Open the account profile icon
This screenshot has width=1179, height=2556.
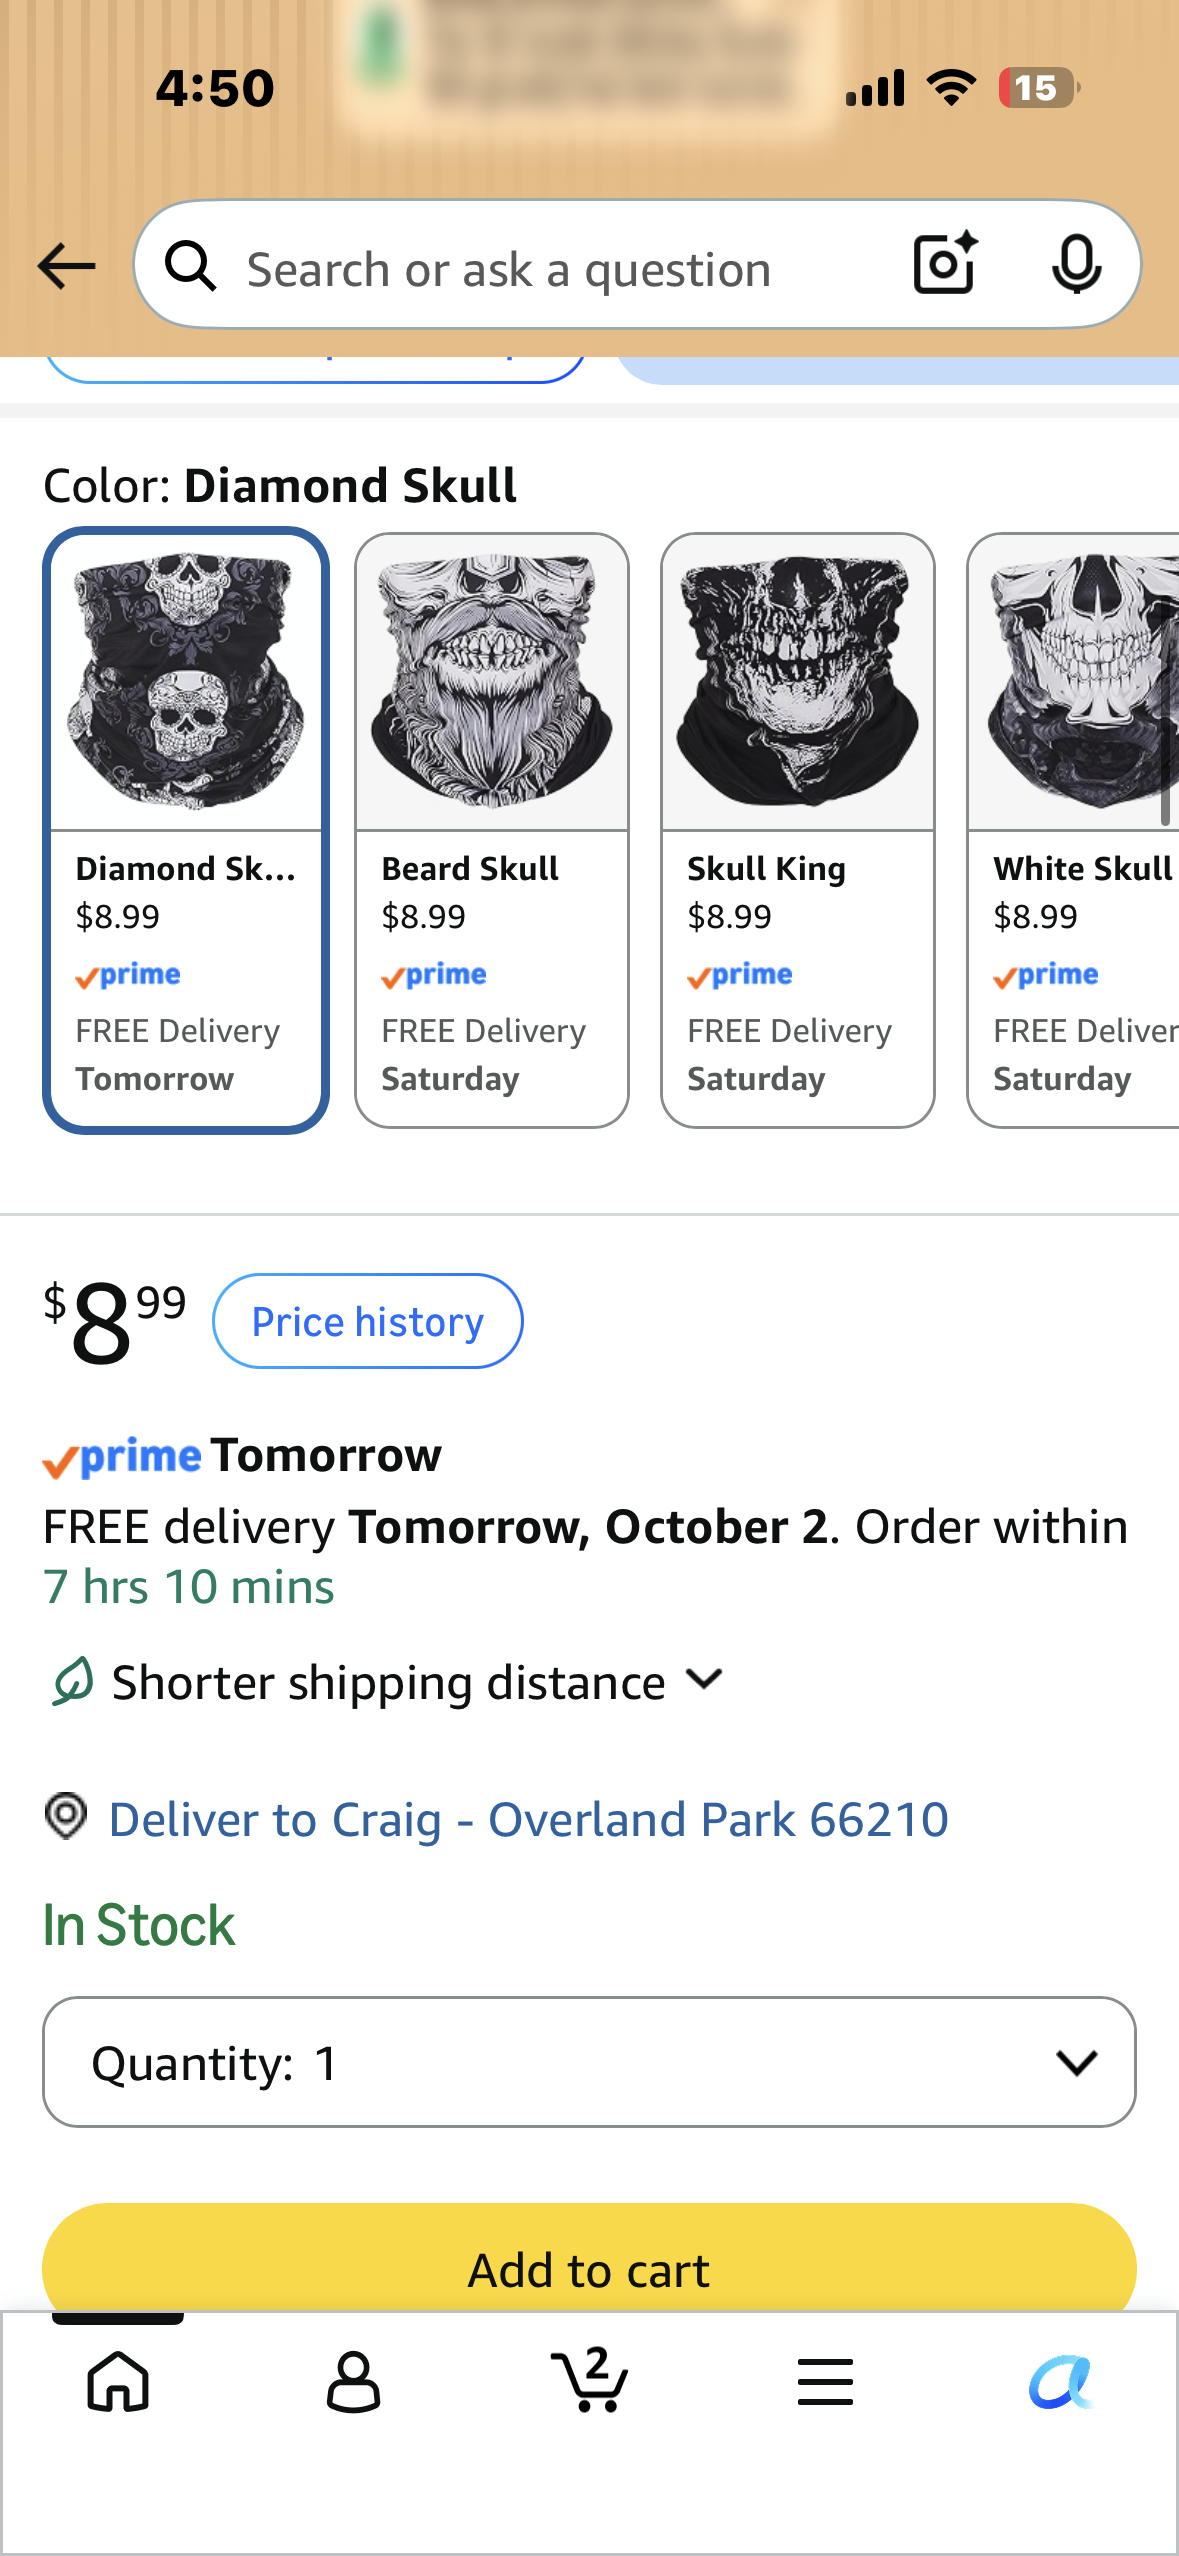354,2381
